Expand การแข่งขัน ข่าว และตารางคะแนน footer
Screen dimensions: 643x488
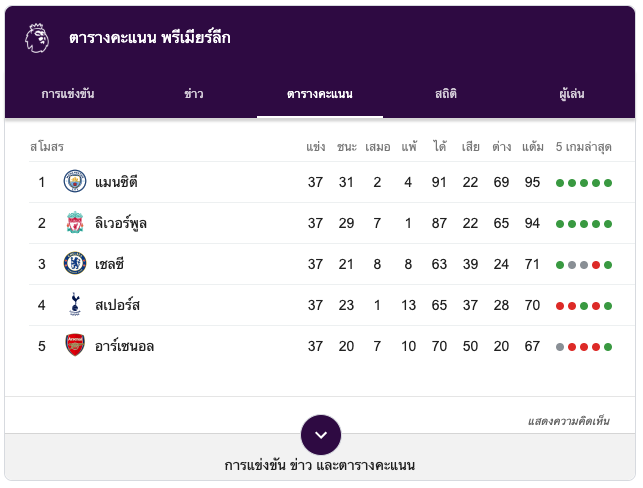point(320,465)
